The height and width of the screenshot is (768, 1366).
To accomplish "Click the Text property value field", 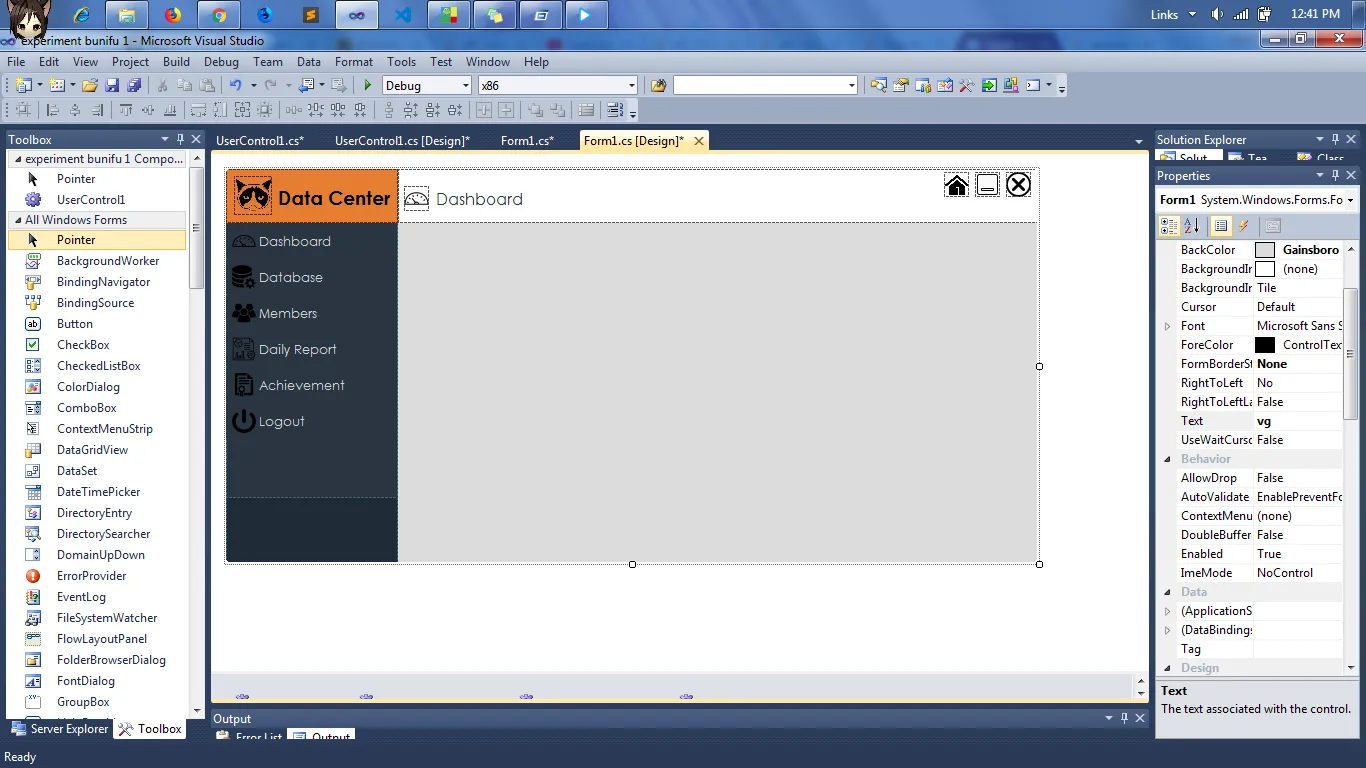I will (1298, 421).
